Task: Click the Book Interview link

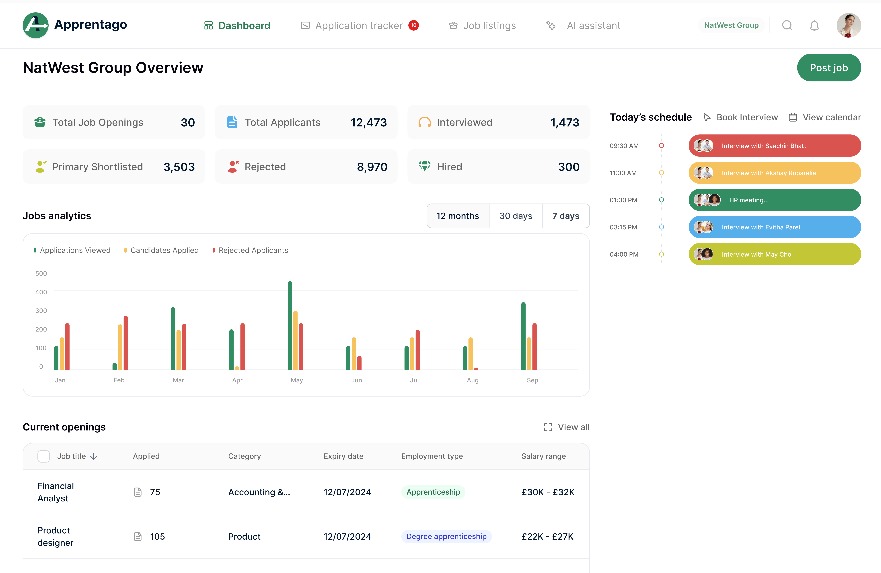Action: pos(741,117)
